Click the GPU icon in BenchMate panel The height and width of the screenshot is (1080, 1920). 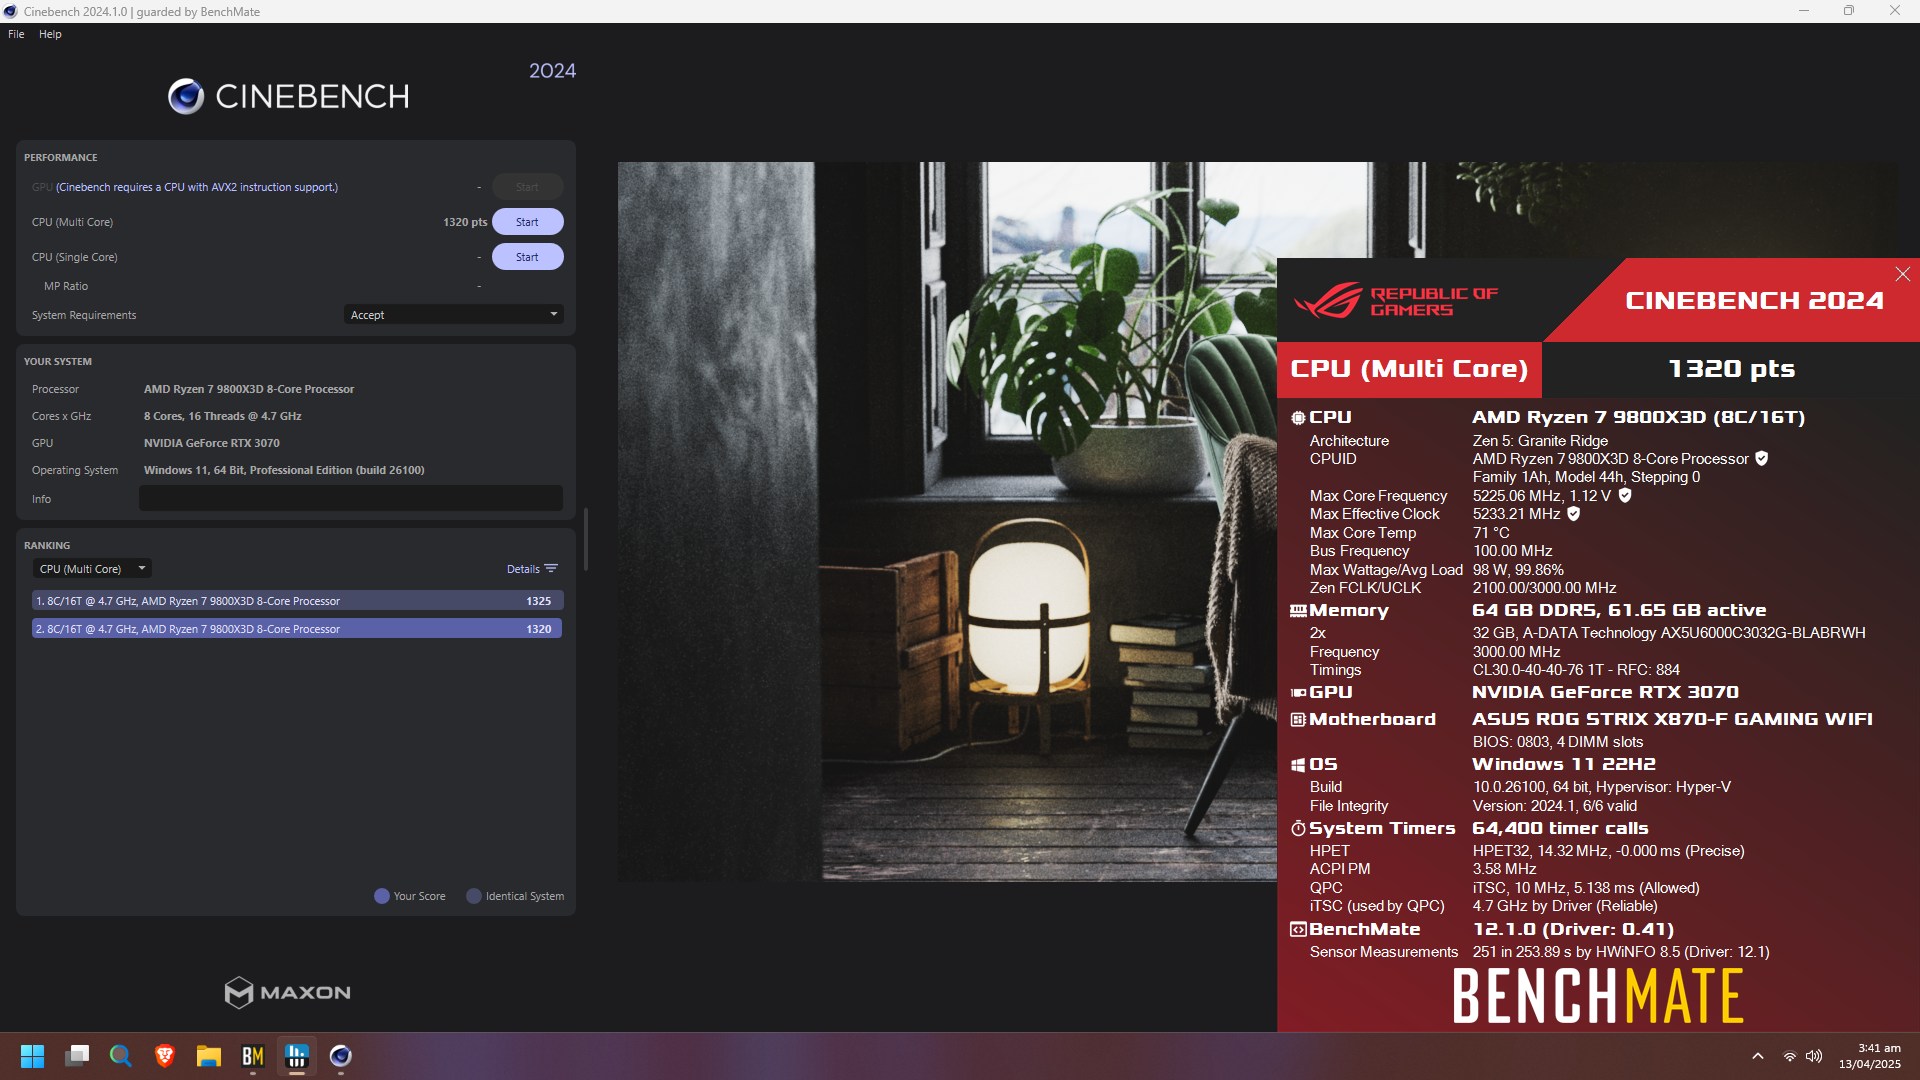(x=1298, y=692)
